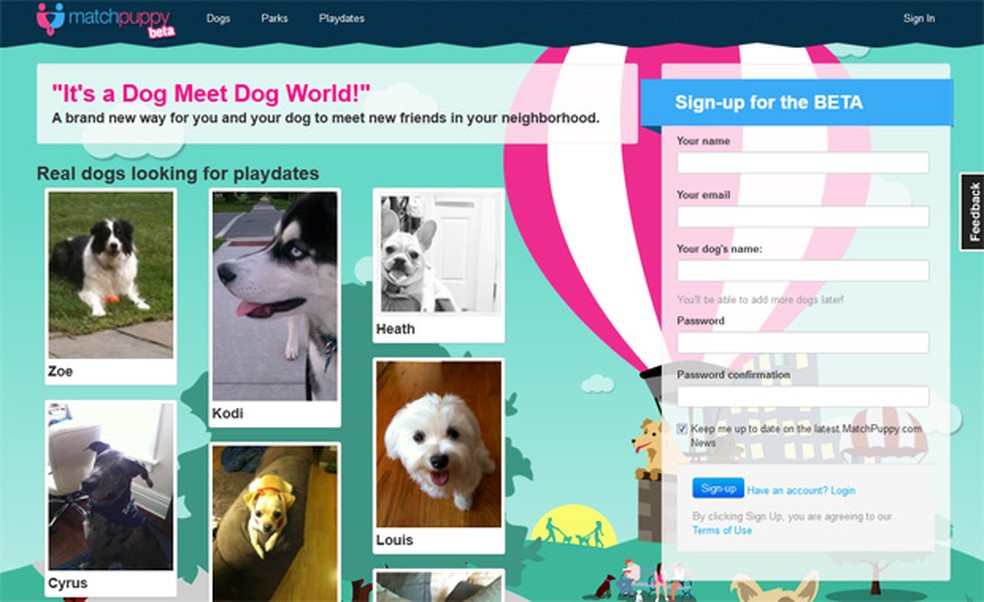Focus the Password confirmation field
984x602 pixels.
803,397
